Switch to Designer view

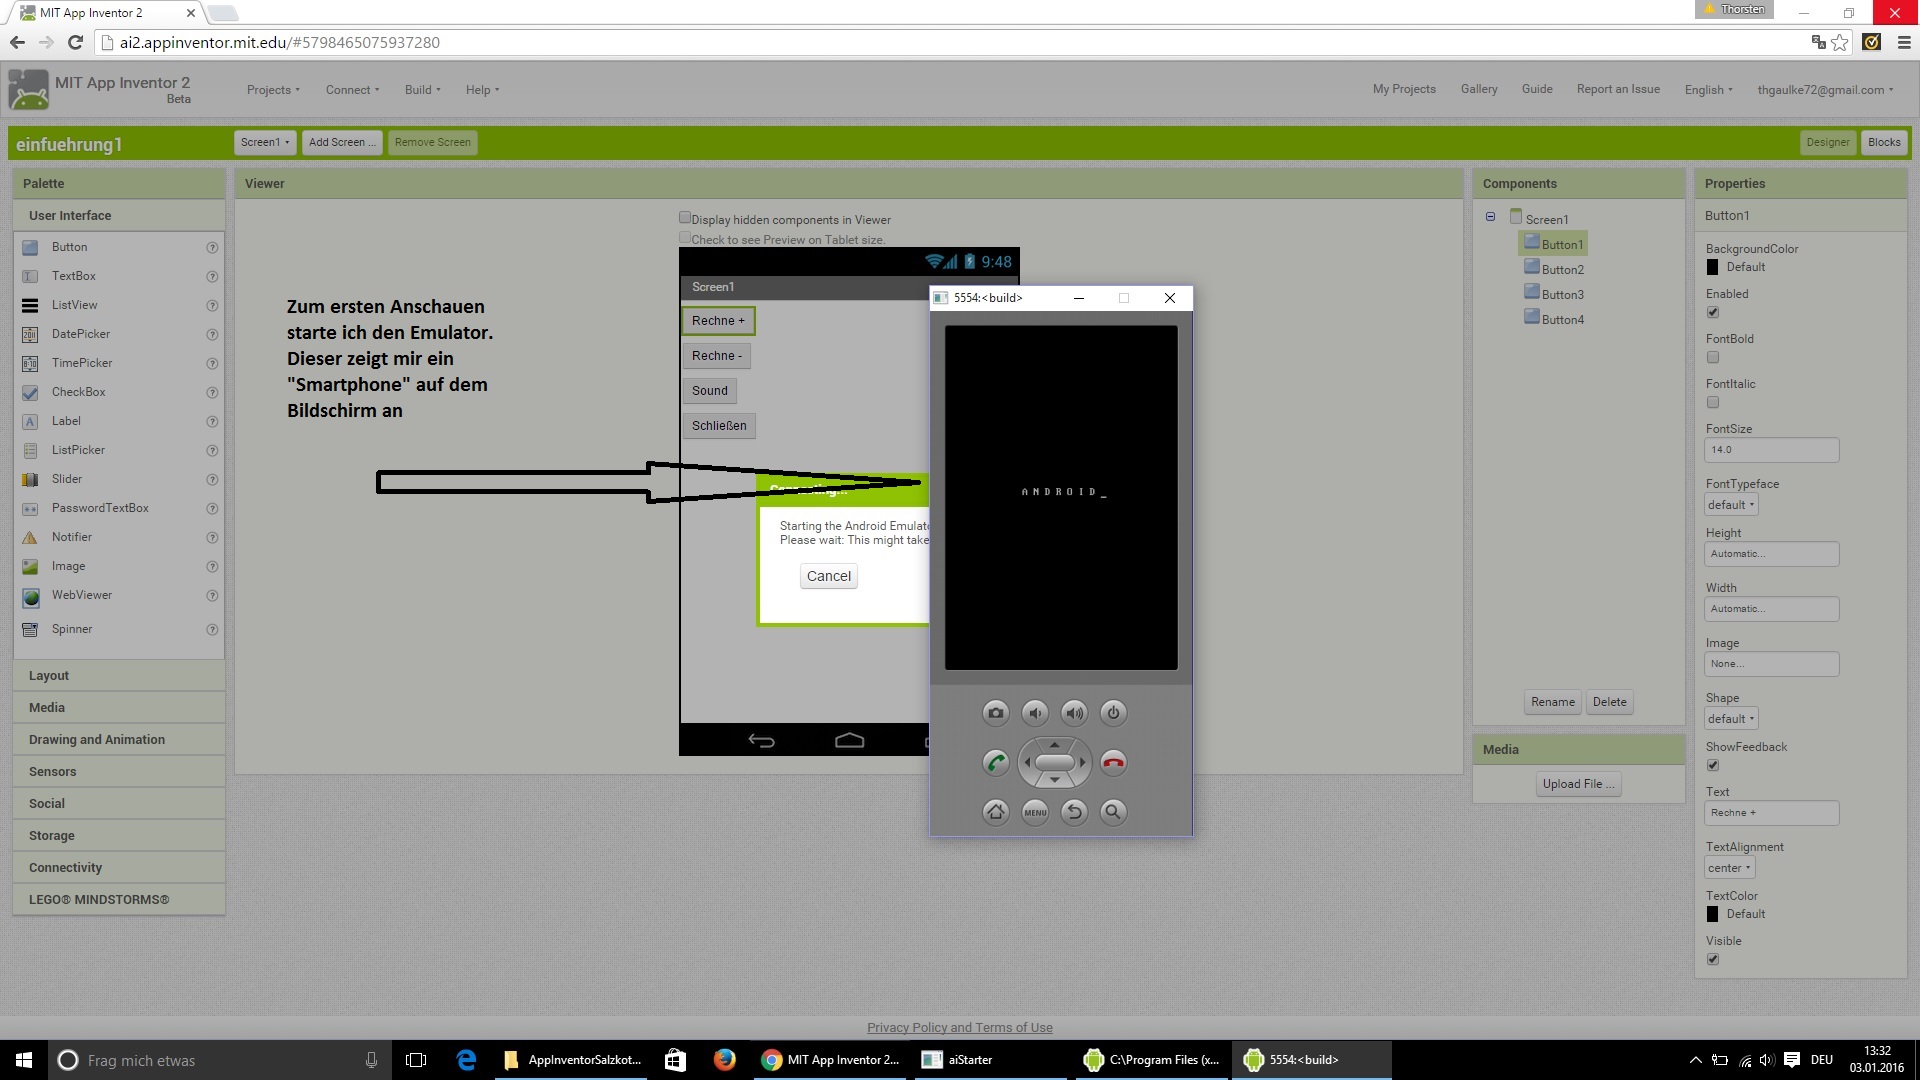pos(1827,142)
